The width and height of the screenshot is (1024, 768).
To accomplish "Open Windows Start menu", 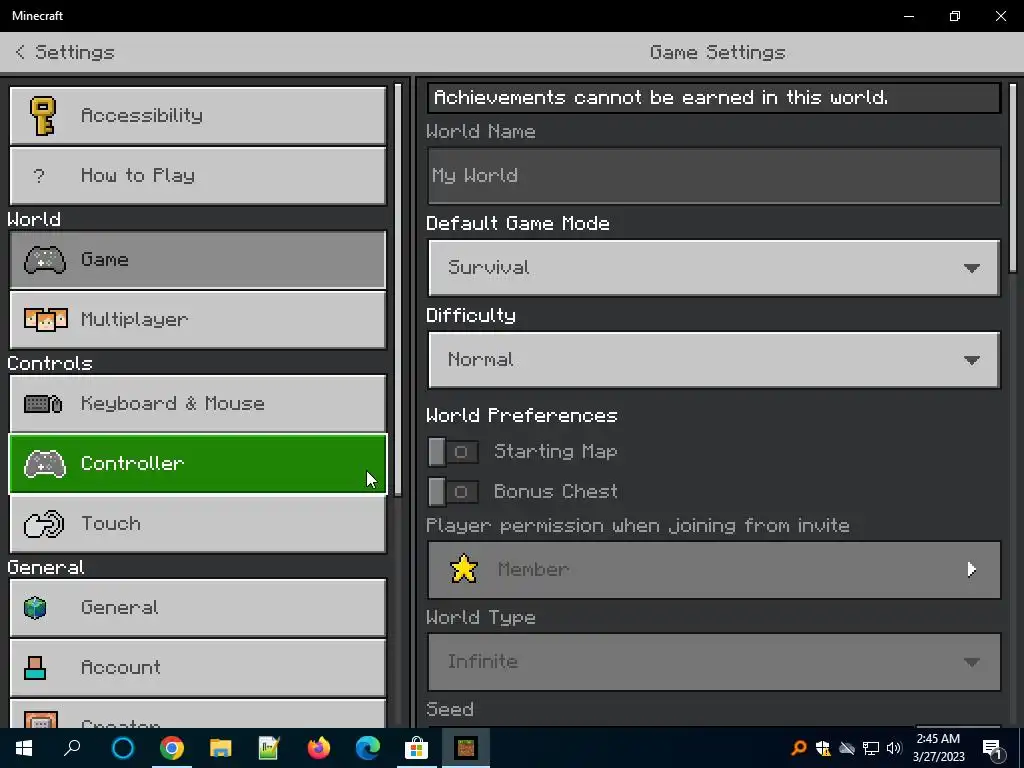I will click(x=24, y=748).
